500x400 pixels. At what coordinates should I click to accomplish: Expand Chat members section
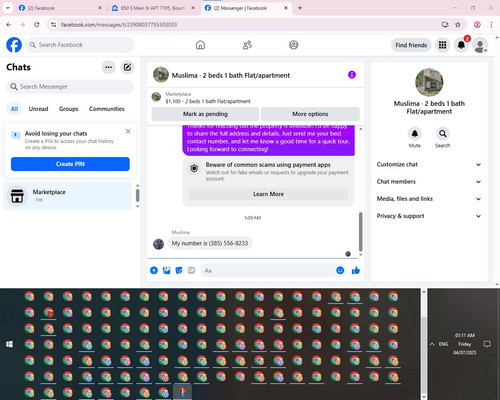429,182
